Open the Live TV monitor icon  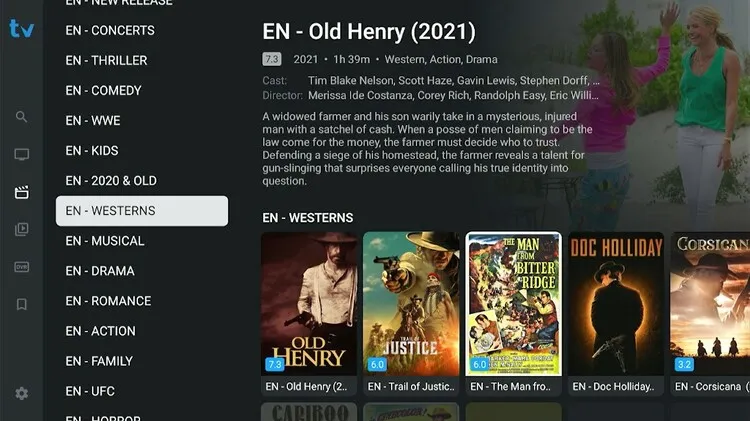tap(22, 155)
